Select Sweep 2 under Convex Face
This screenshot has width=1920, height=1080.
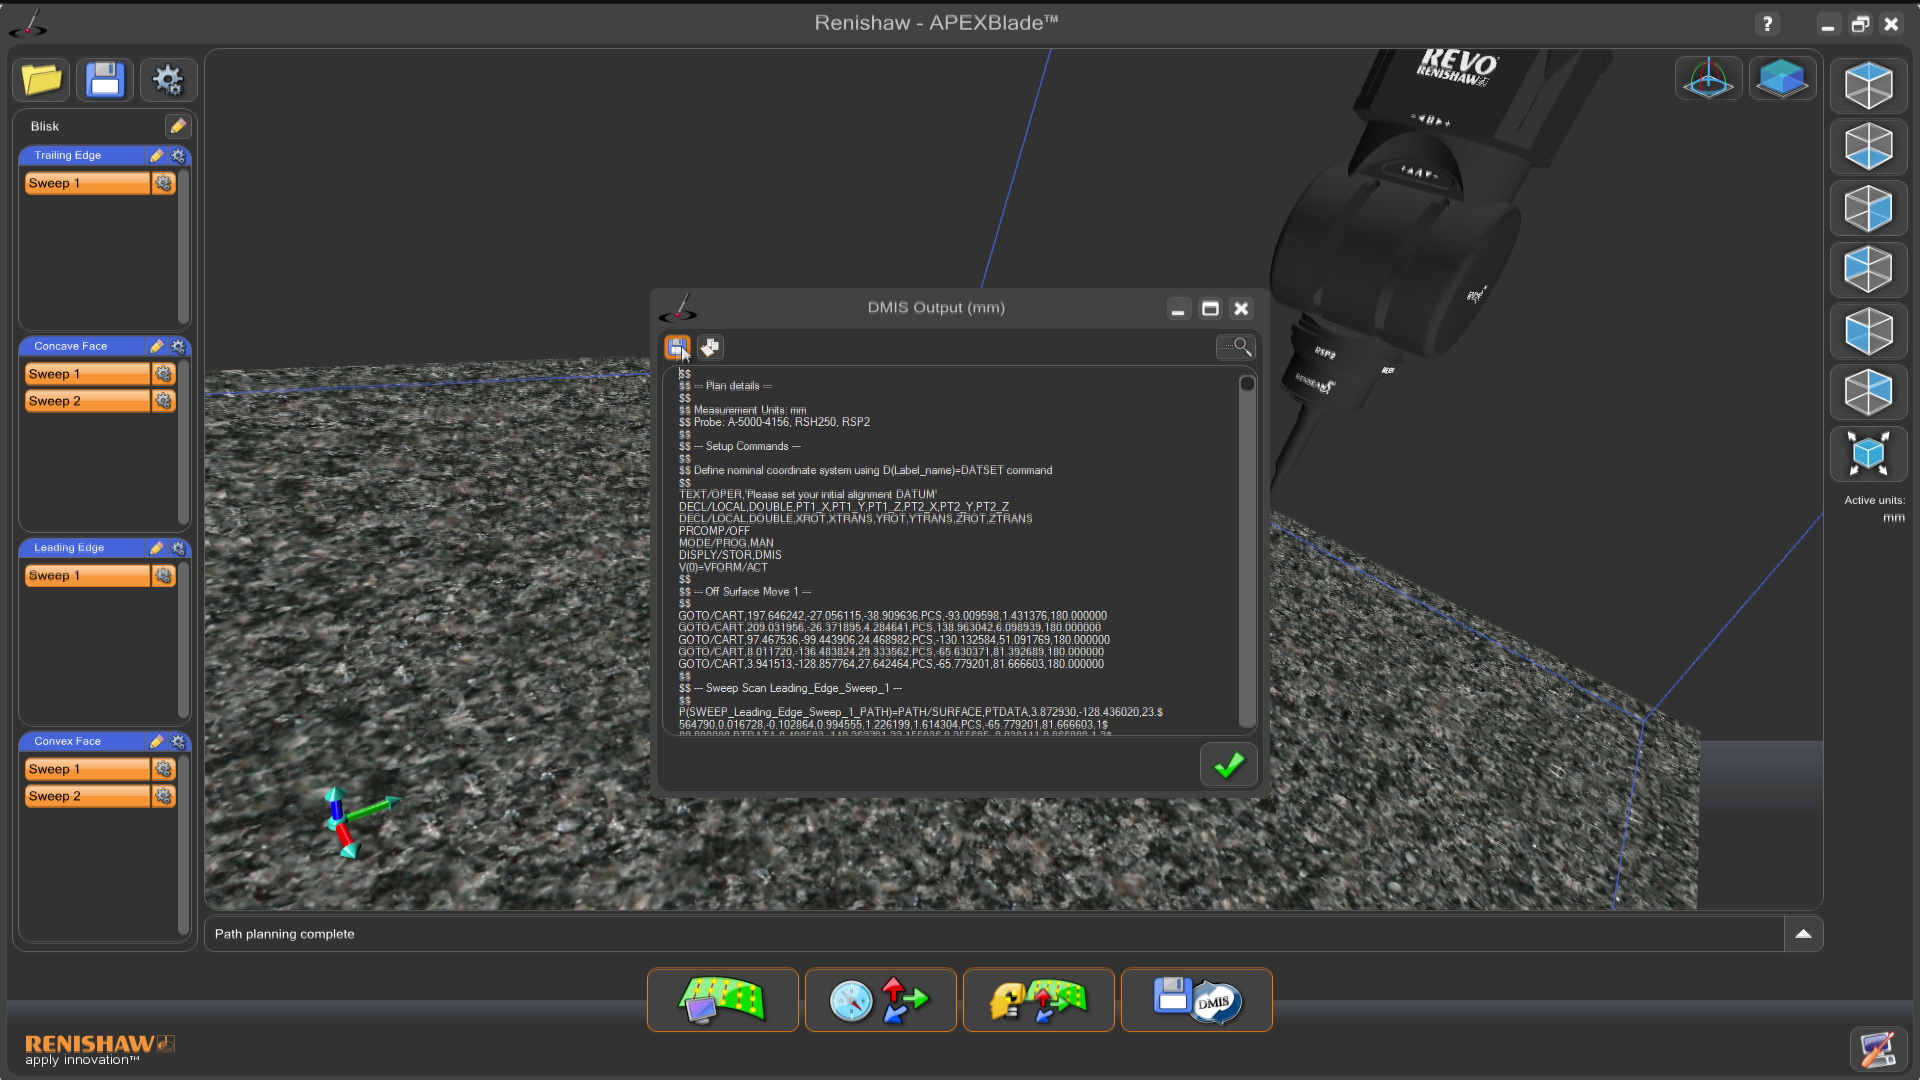pos(87,796)
